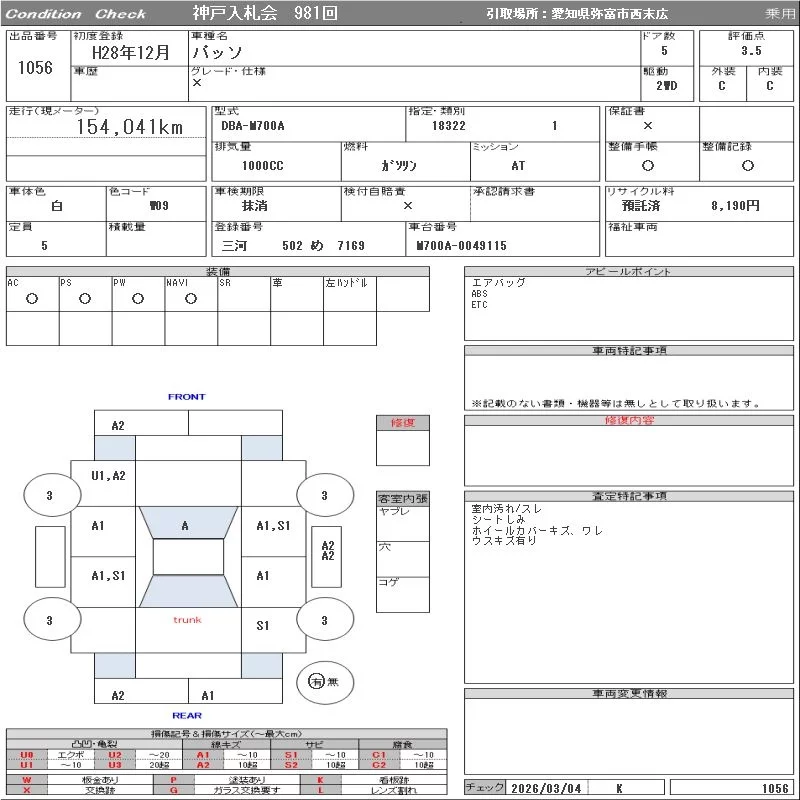Click the red W 板金あり legend cell
The width and height of the screenshot is (800, 800).
(27, 779)
